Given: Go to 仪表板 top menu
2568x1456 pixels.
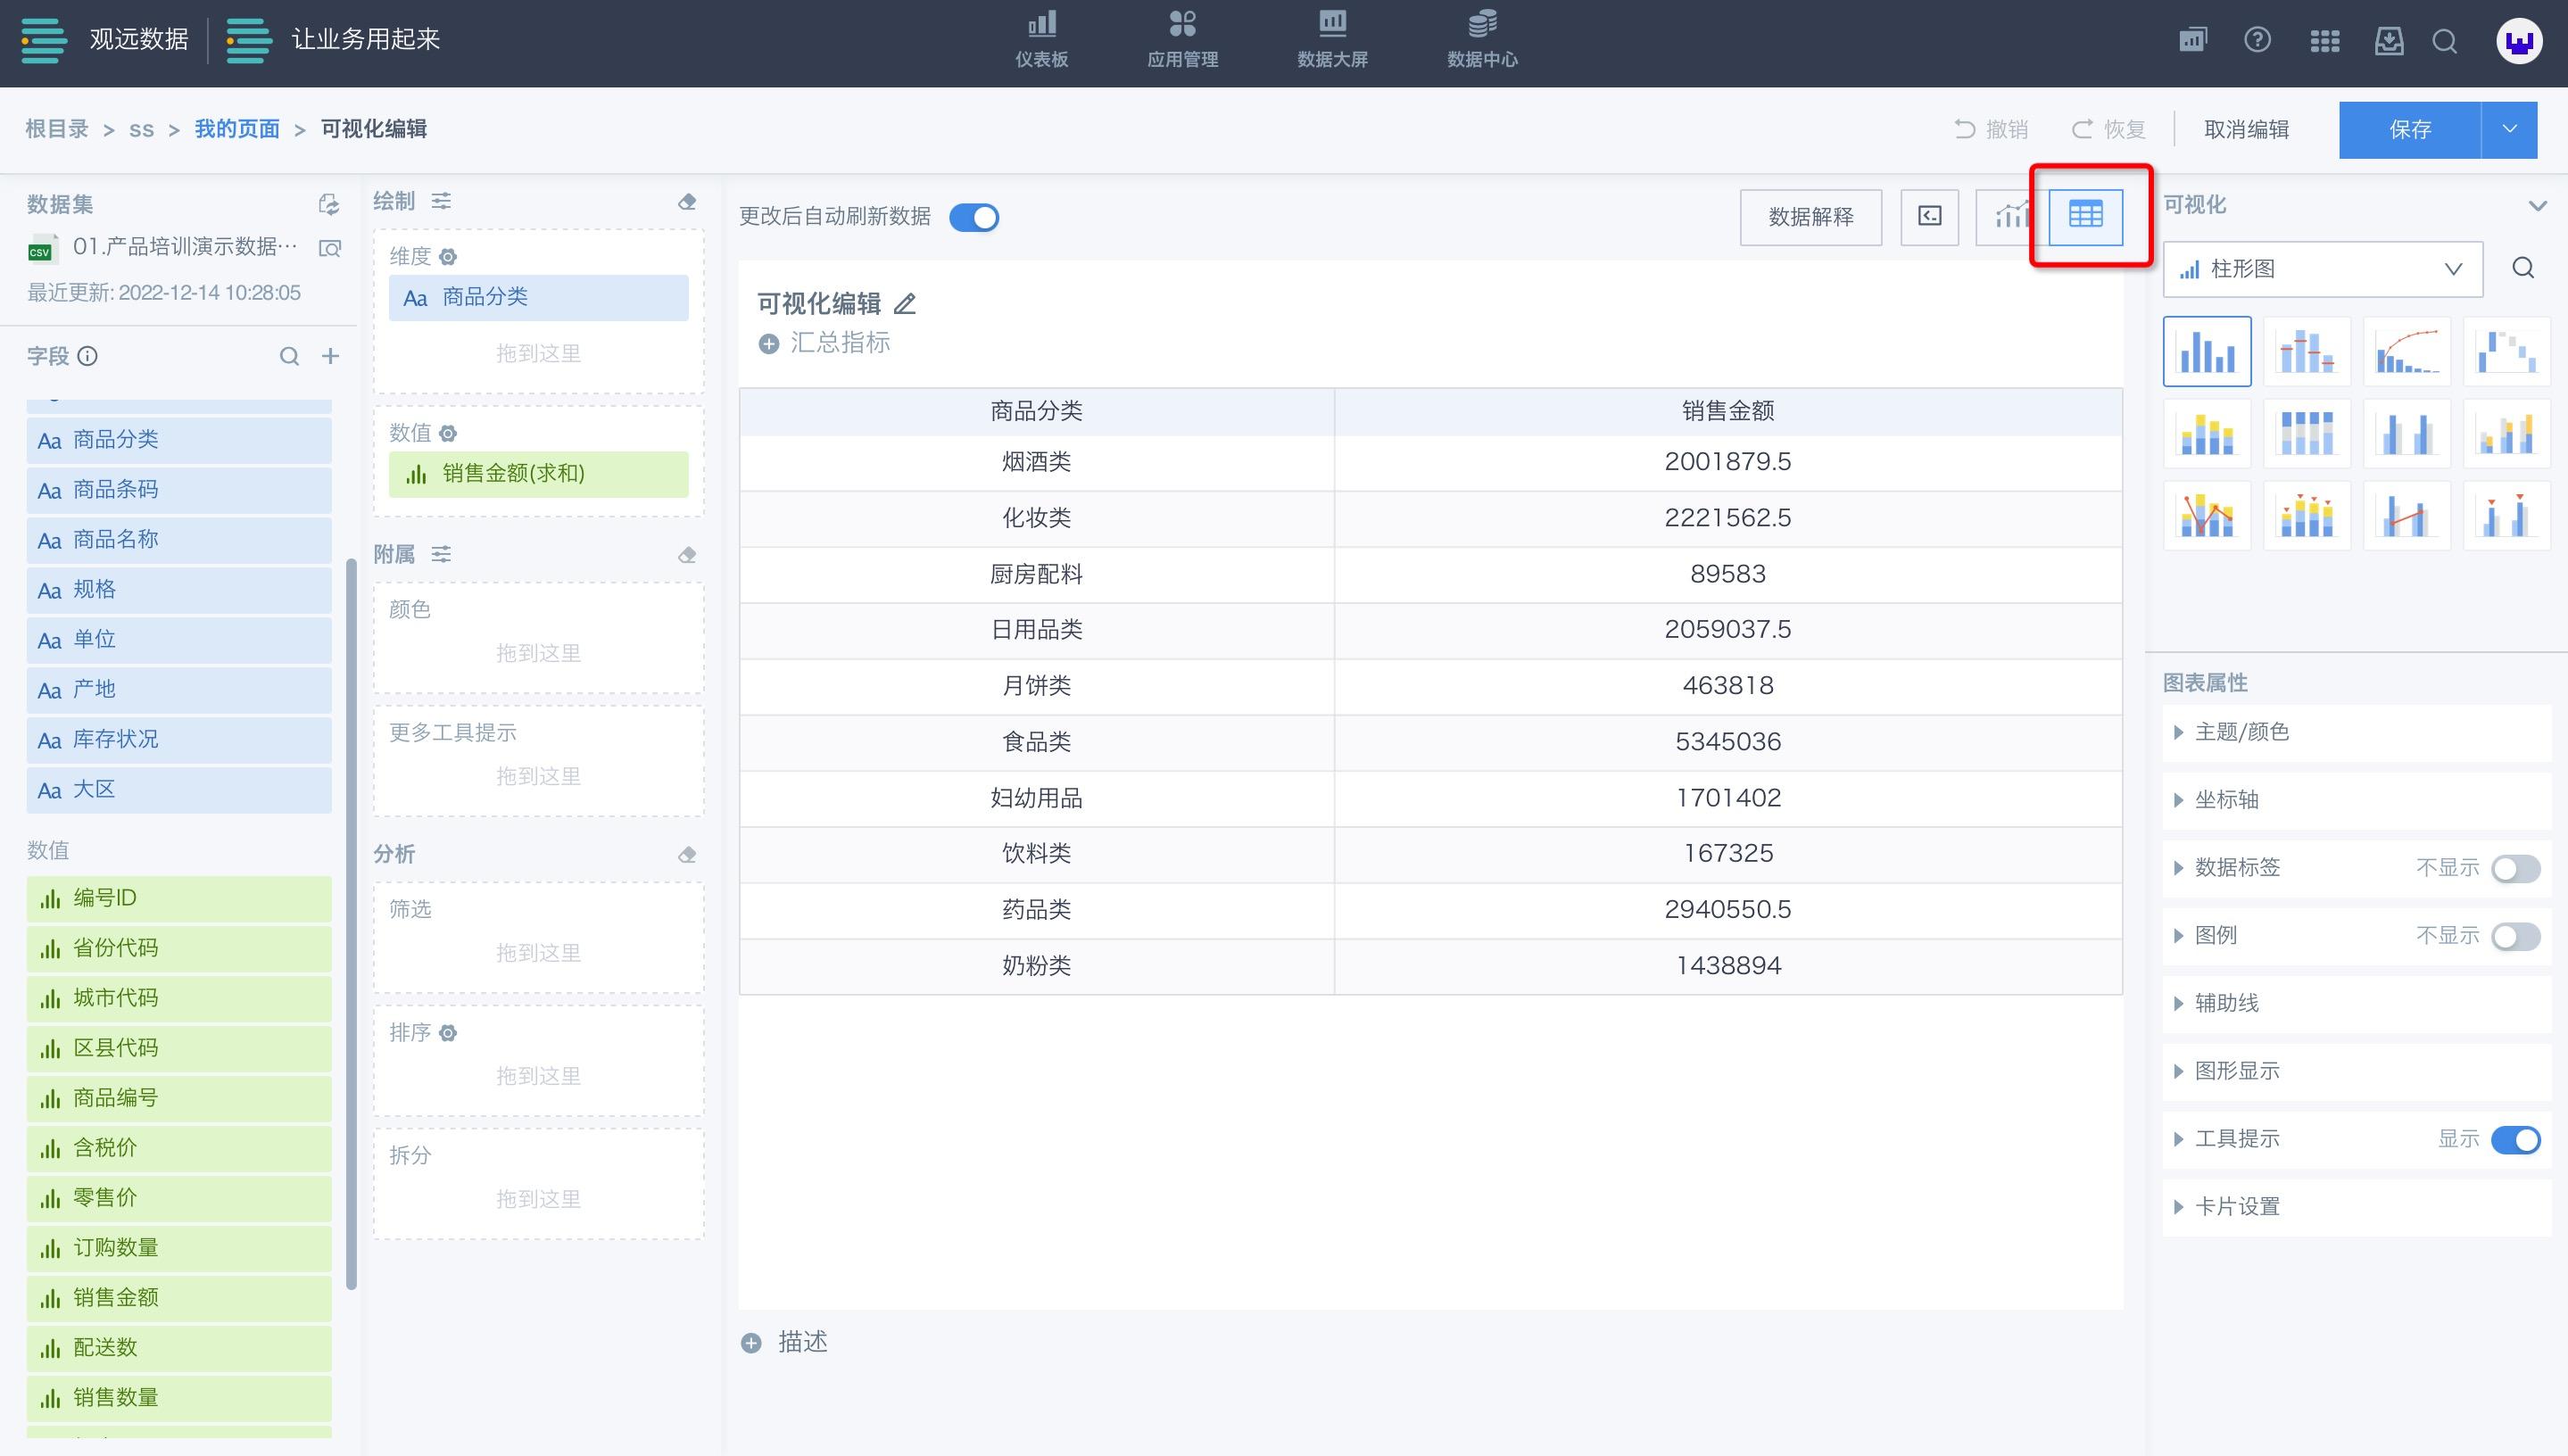Looking at the screenshot, I should (1041, 40).
